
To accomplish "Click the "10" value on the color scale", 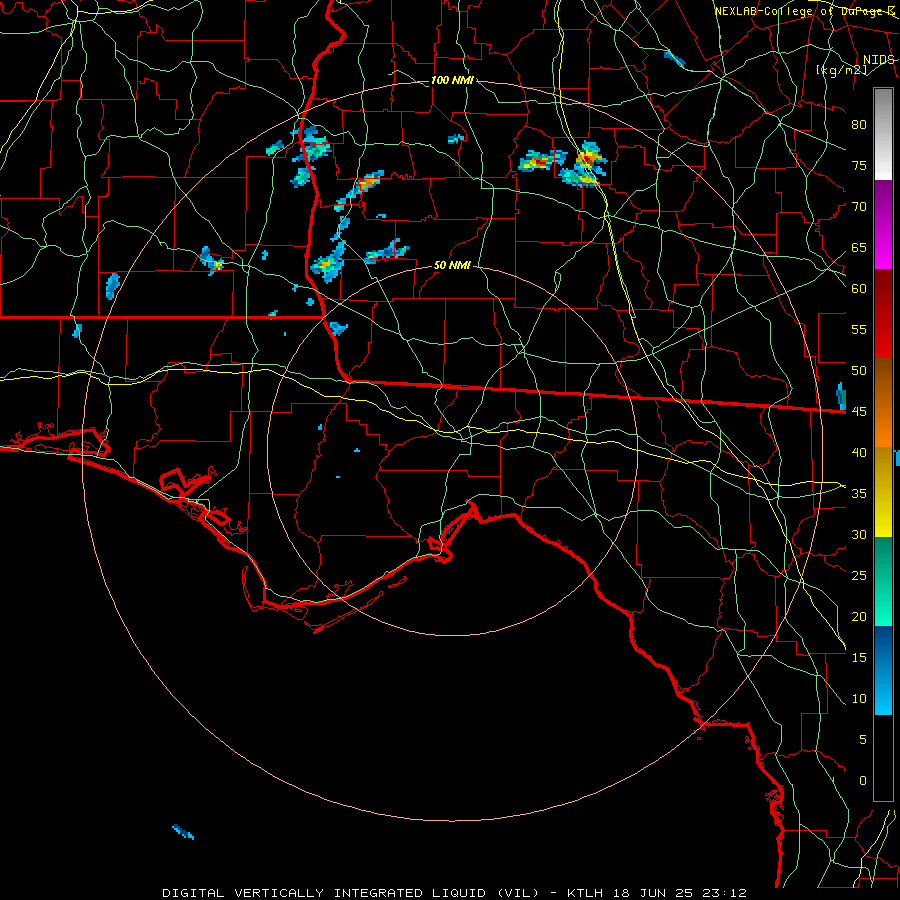I will (859, 699).
